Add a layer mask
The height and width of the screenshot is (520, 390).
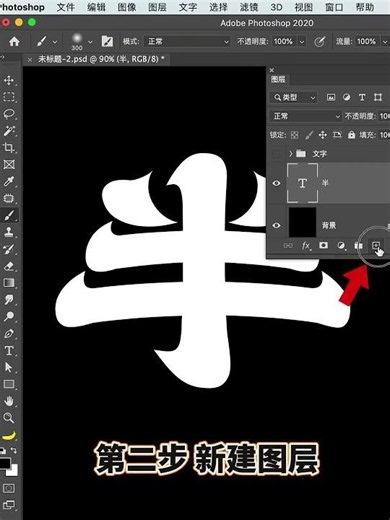pos(323,245)
